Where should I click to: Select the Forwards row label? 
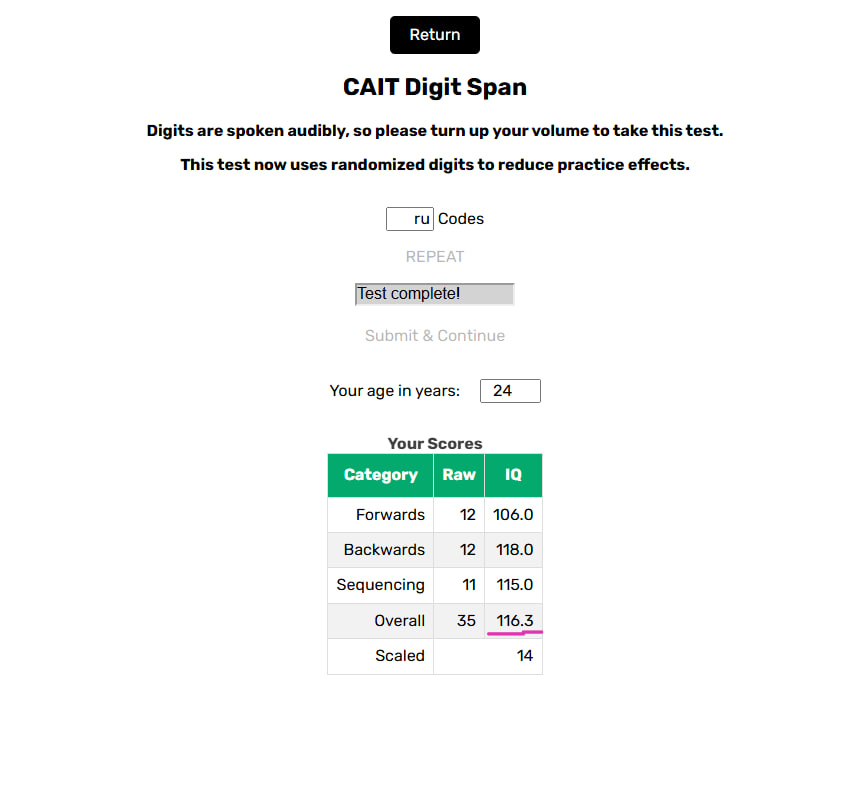(390, 515)
